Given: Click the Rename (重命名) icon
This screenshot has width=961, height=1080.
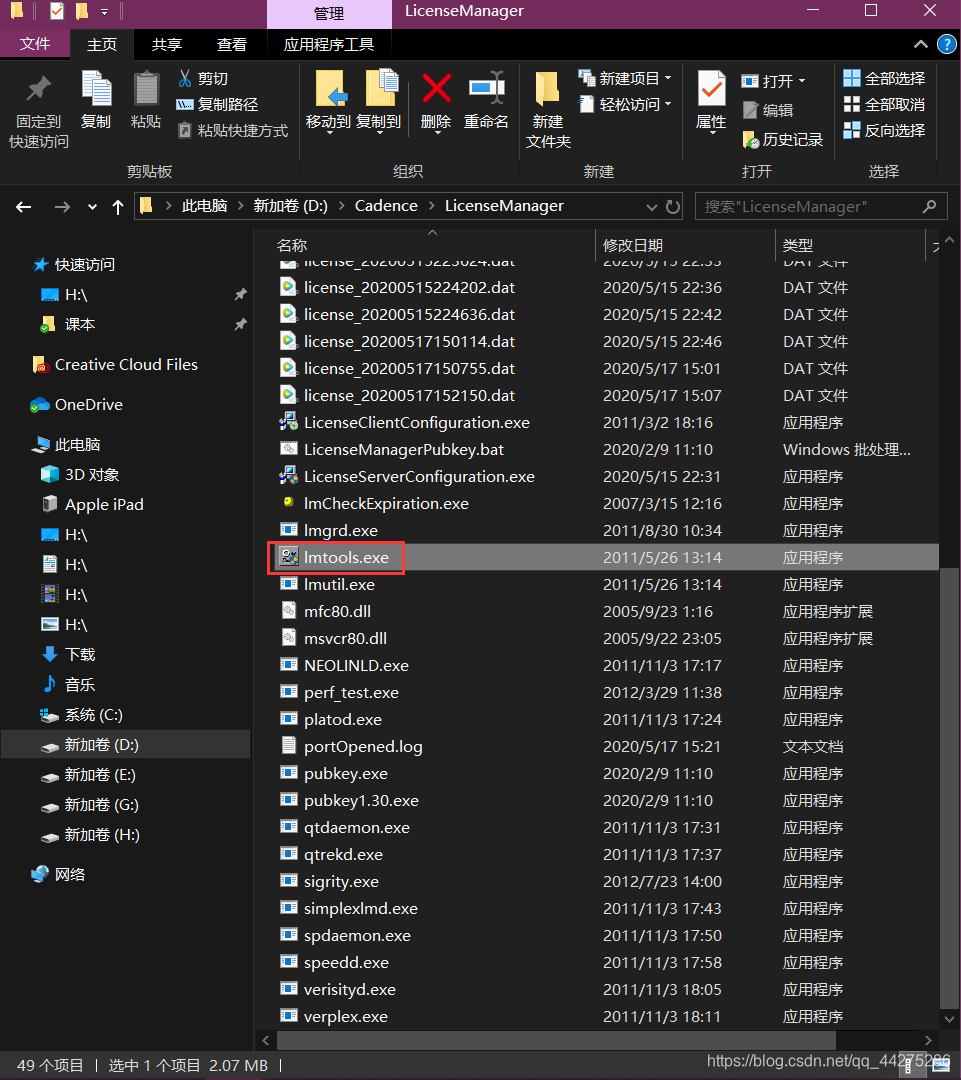Looking at the screenshot, I should [486, 87].
